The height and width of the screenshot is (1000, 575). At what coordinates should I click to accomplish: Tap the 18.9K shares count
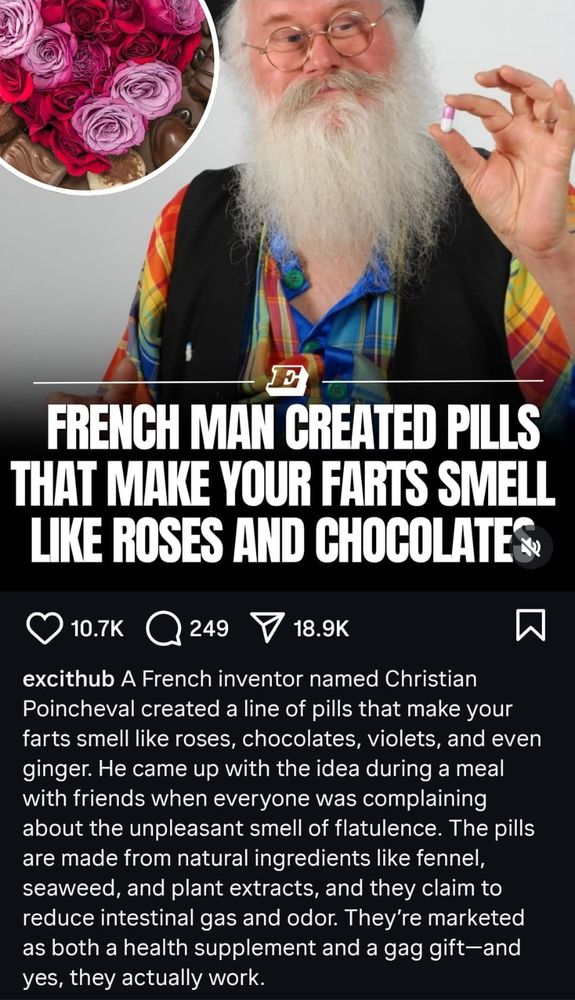[321, 629]
